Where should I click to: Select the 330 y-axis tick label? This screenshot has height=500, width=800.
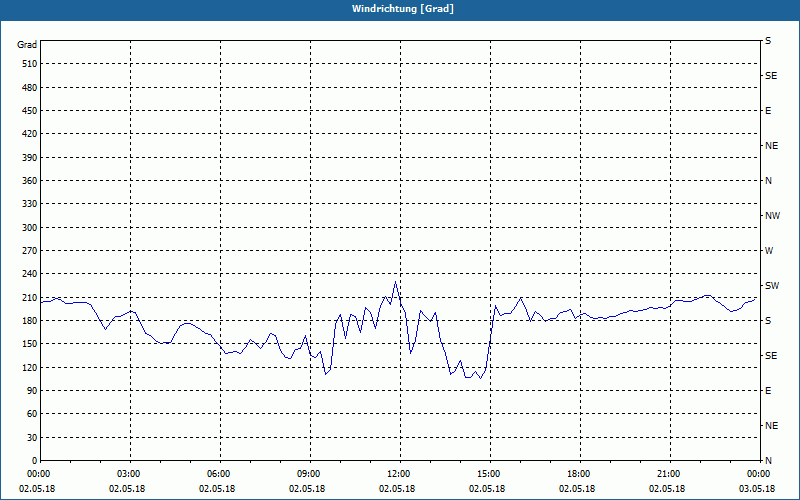(30, 204)
